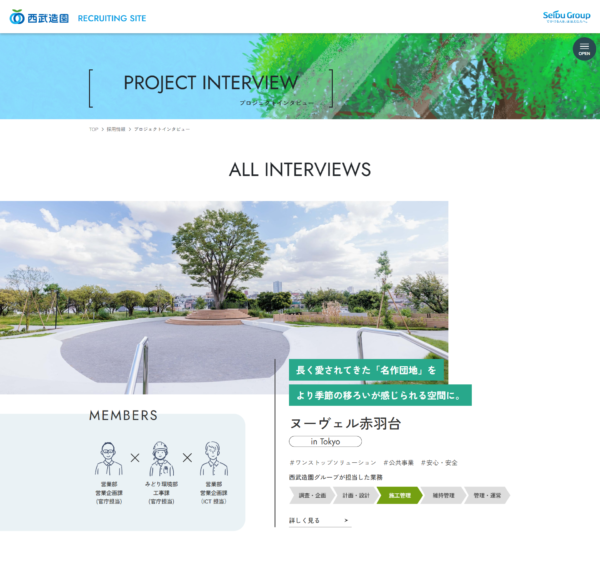600x566 pixels.
Task: Click RECRUITING SITE header text
Action: coord(112,18)
